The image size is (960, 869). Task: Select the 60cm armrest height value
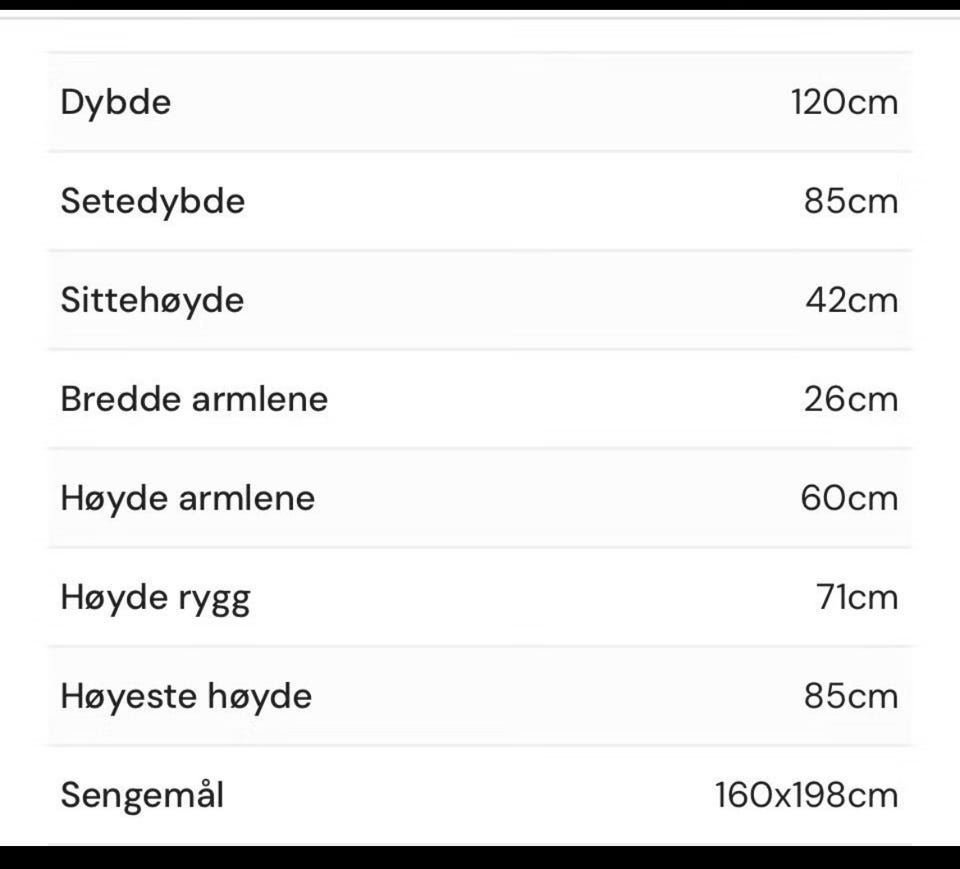click(849, 498)
